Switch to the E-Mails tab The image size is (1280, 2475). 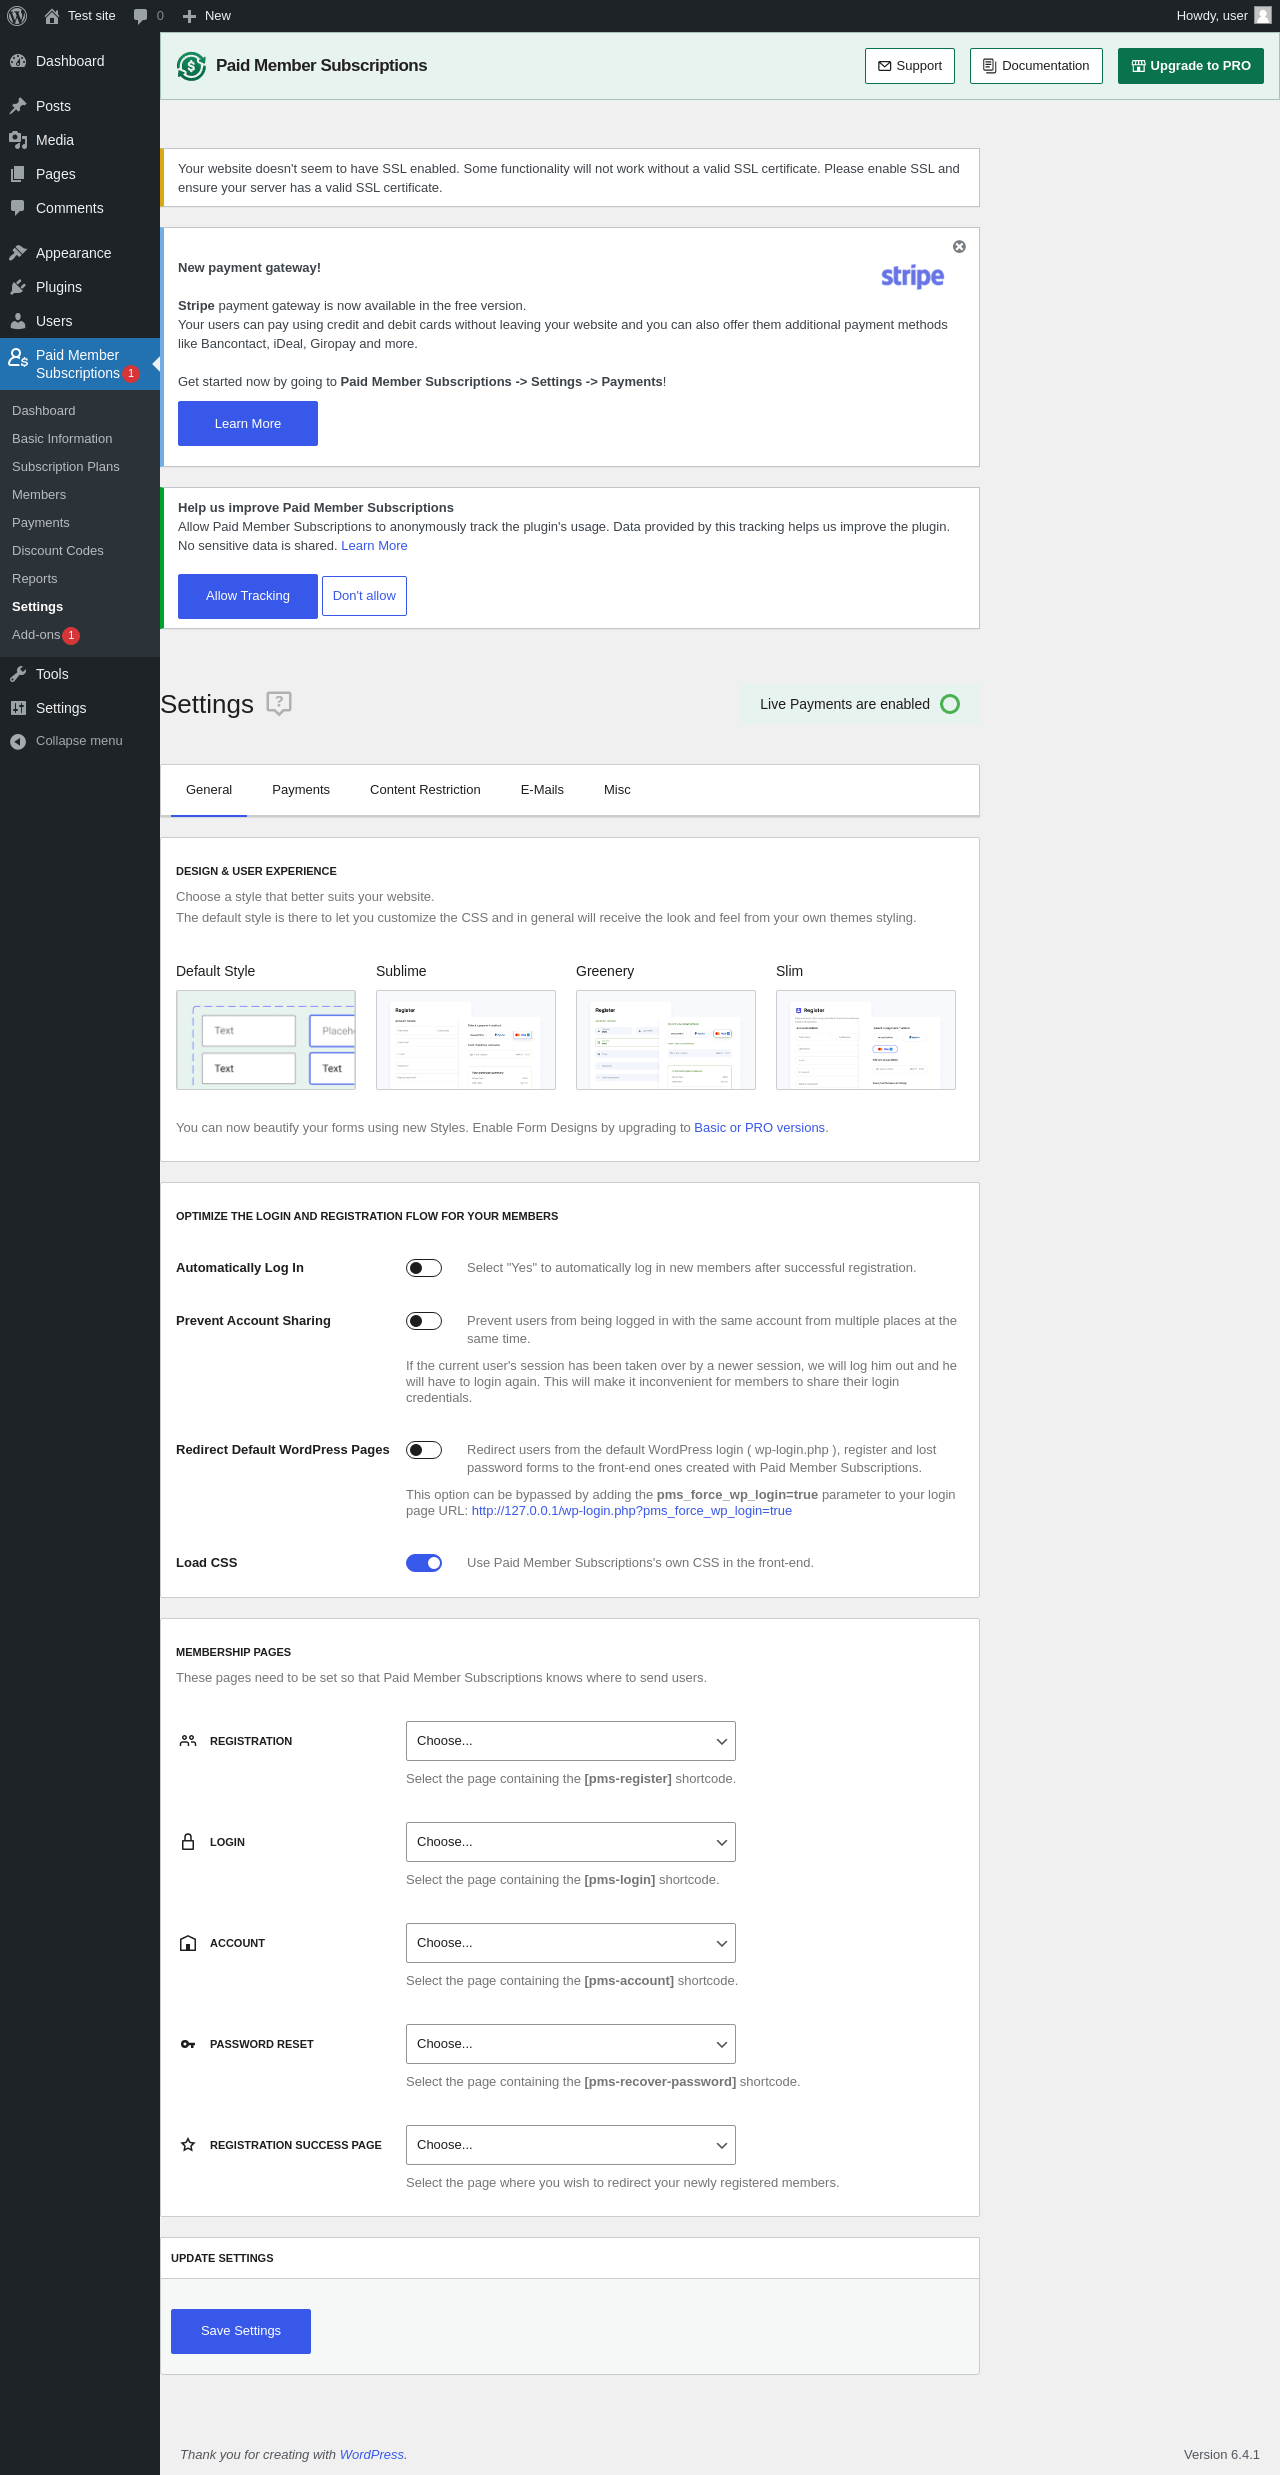(x=542, y=790)
